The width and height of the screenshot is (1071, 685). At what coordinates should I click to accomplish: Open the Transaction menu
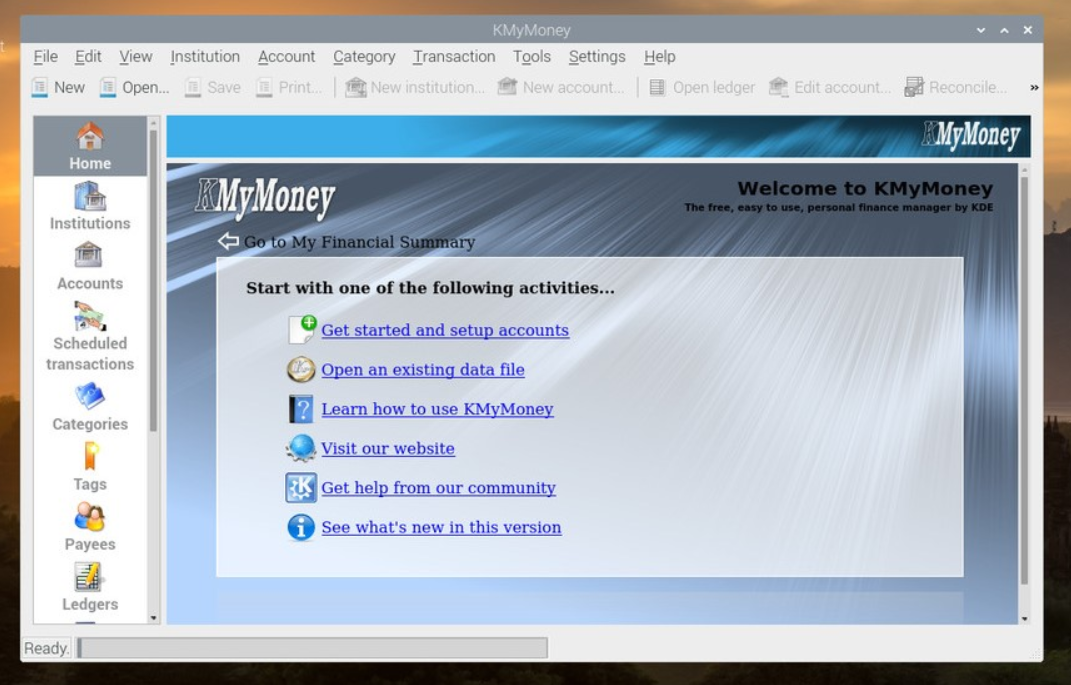(454, 57)
